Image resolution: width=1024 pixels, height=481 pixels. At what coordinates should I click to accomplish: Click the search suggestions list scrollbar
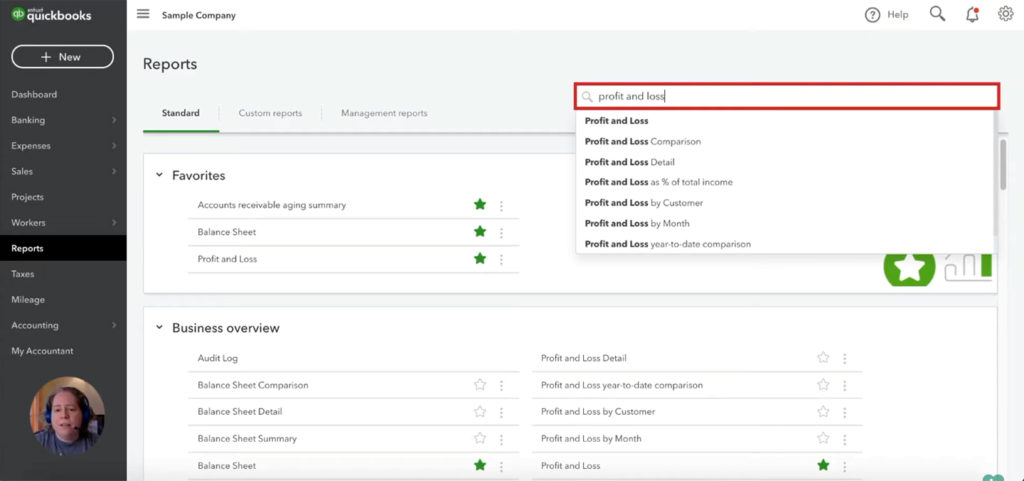[x=1003, y=166]
